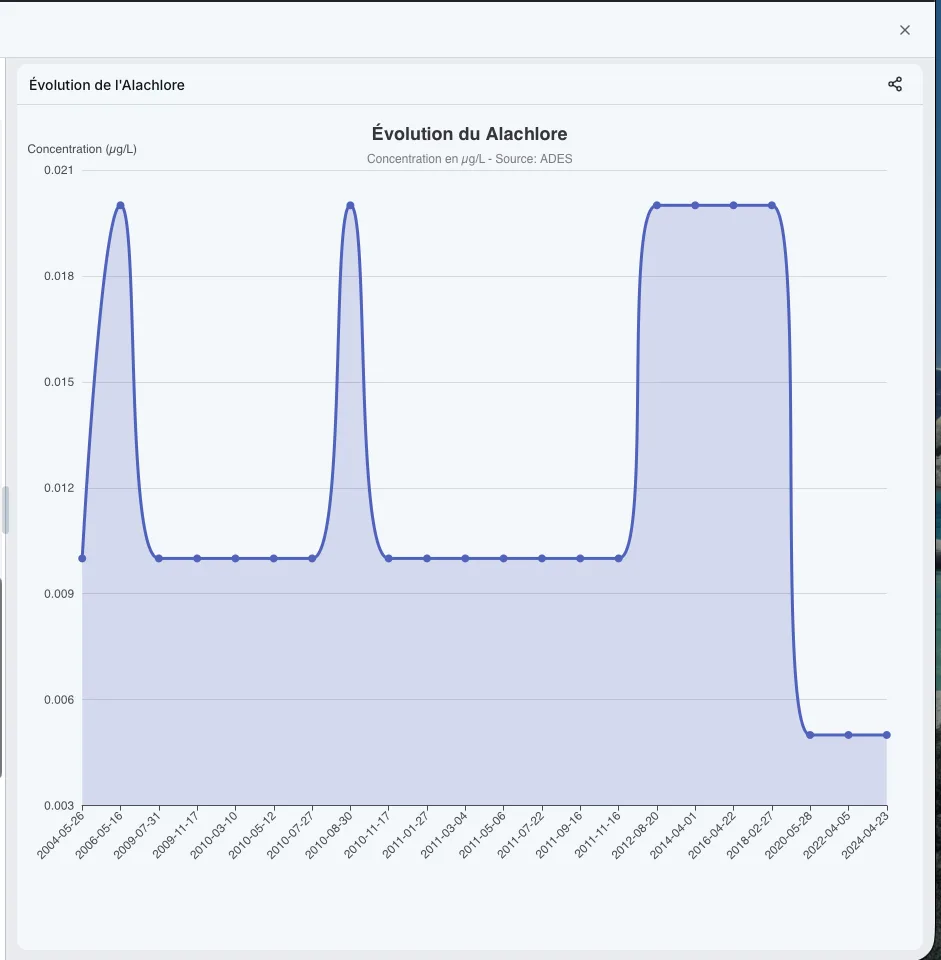The image size is (941, 960).
Task: Click the x-axis label 2020-05-28
Action: click(788, 836)
